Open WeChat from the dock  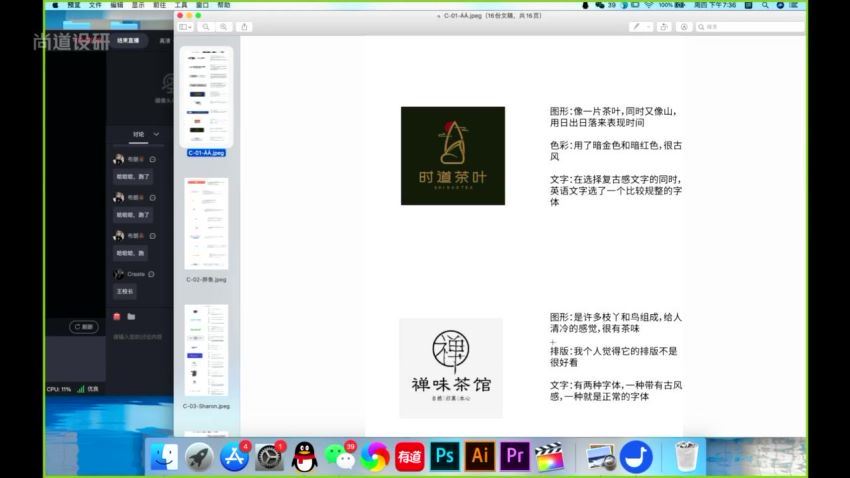[x=339, y=456]
